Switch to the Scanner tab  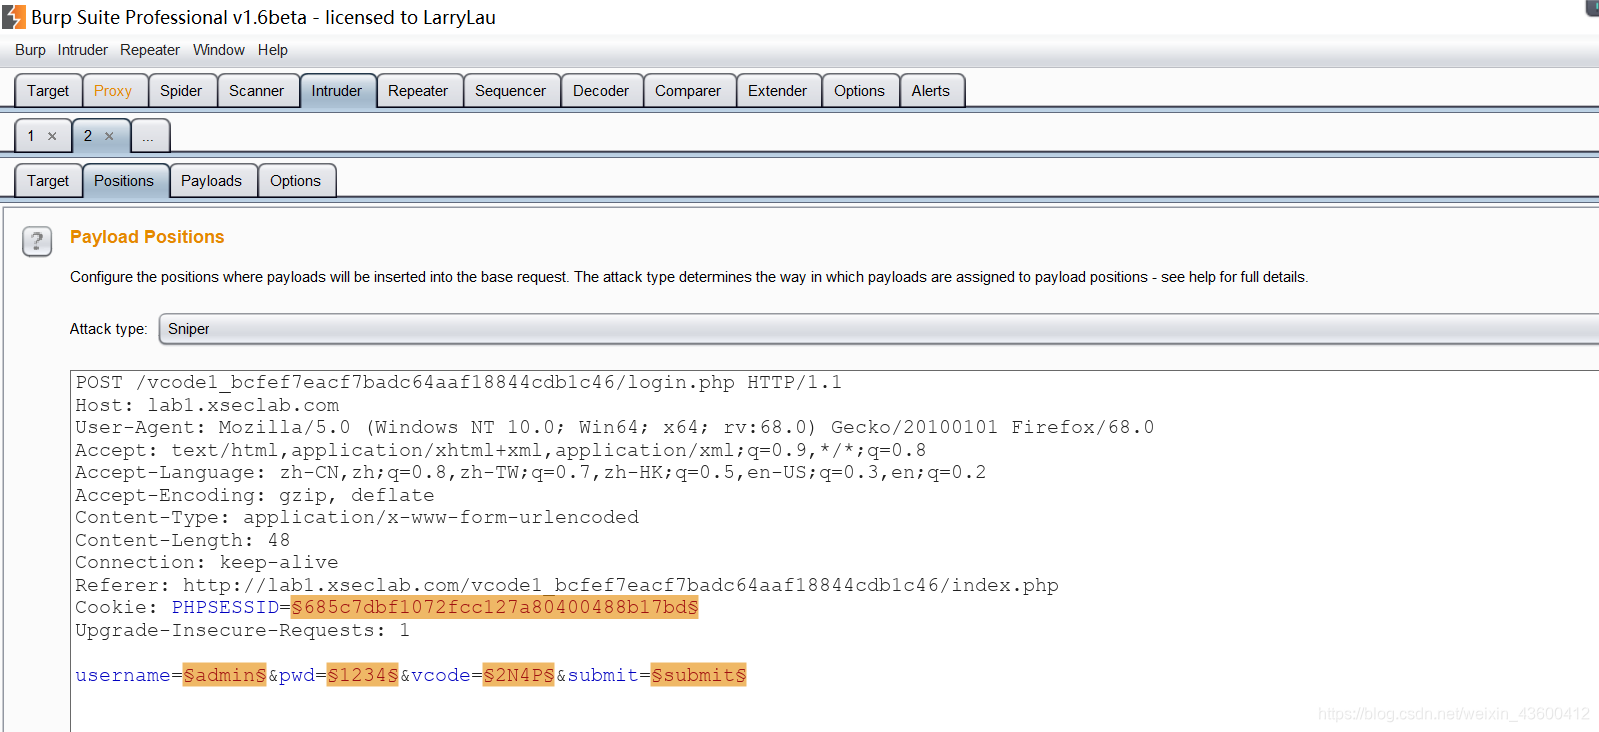click(x=256, y=91)
